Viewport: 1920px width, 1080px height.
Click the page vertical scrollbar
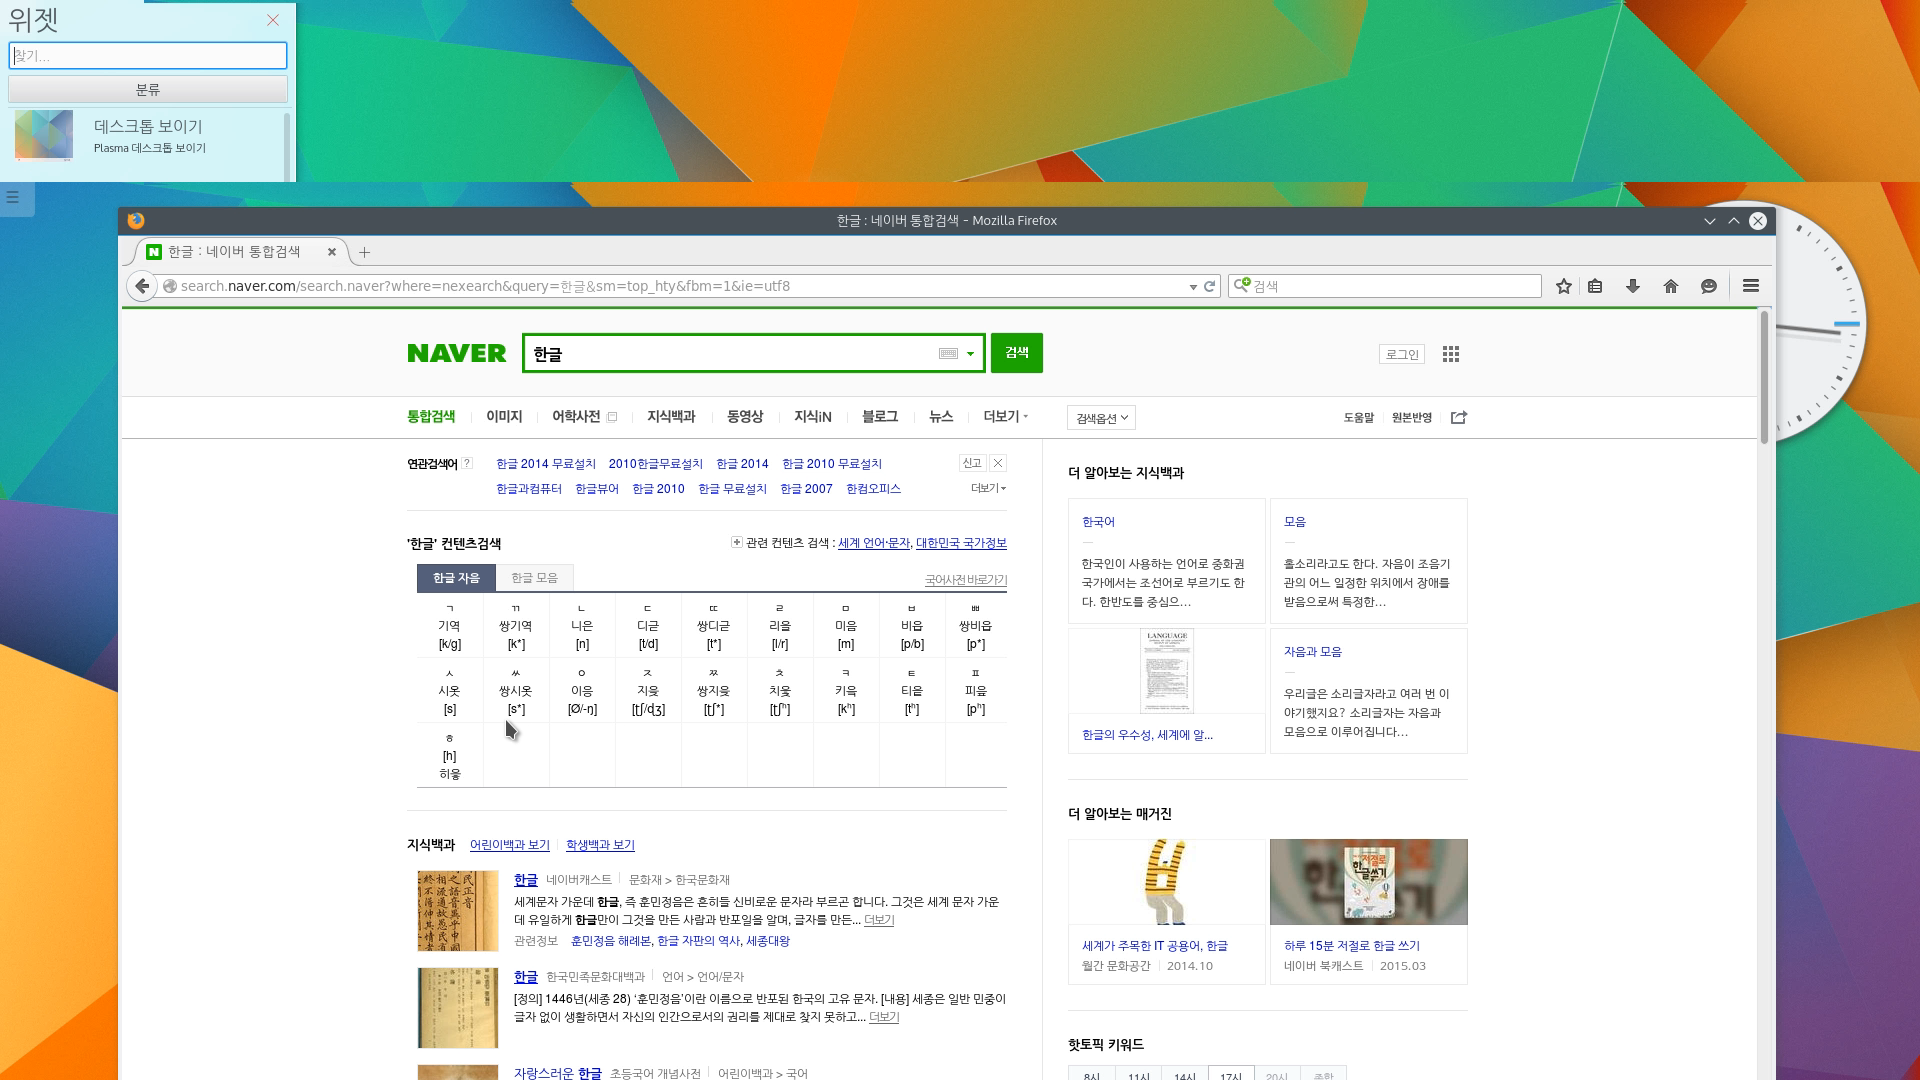[1765, 378]
